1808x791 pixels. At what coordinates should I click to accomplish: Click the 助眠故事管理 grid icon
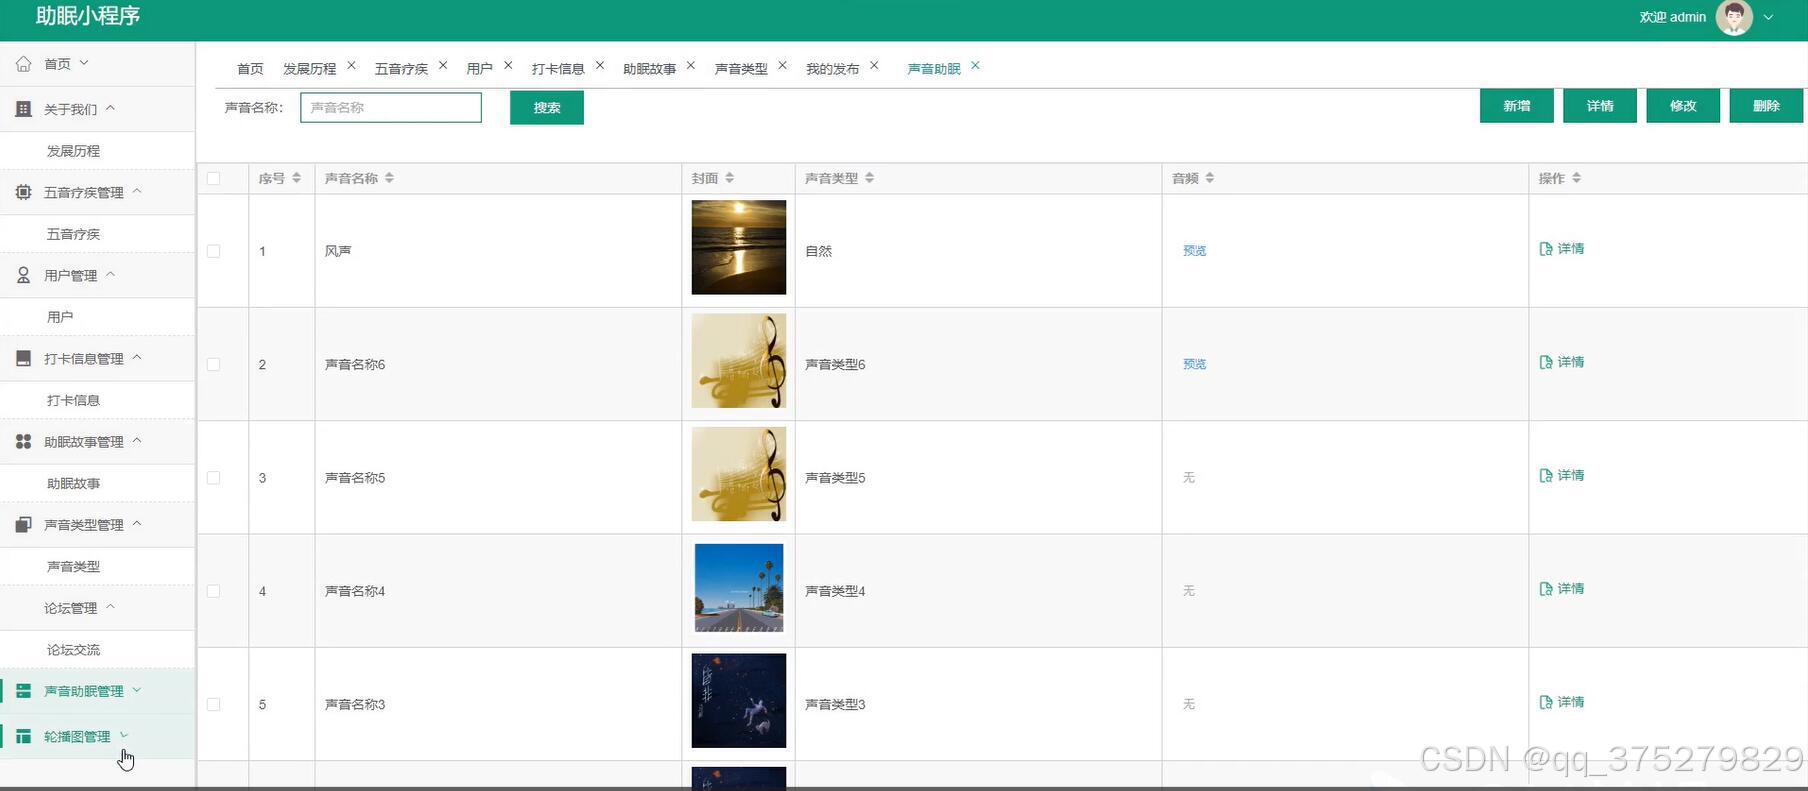pos(23,441)
